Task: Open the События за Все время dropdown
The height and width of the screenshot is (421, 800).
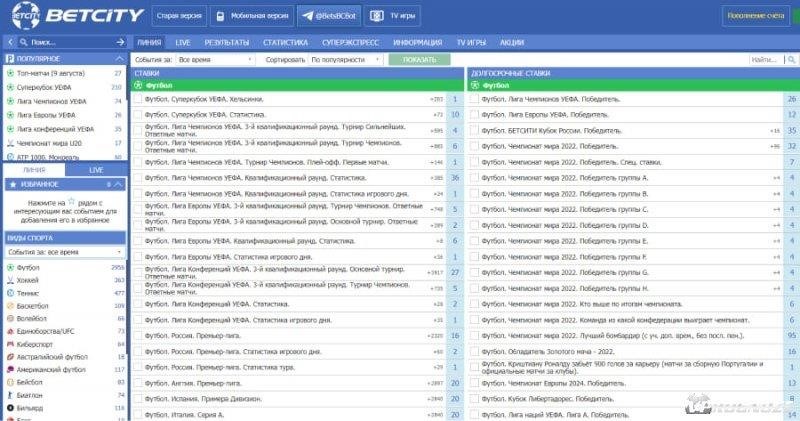Action: [x=215, y=60]
